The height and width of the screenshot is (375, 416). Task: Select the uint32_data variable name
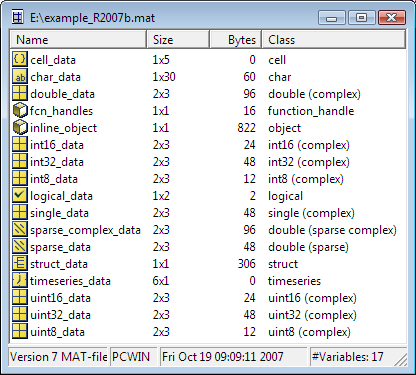pyautogui.click(x=60, y=315)
